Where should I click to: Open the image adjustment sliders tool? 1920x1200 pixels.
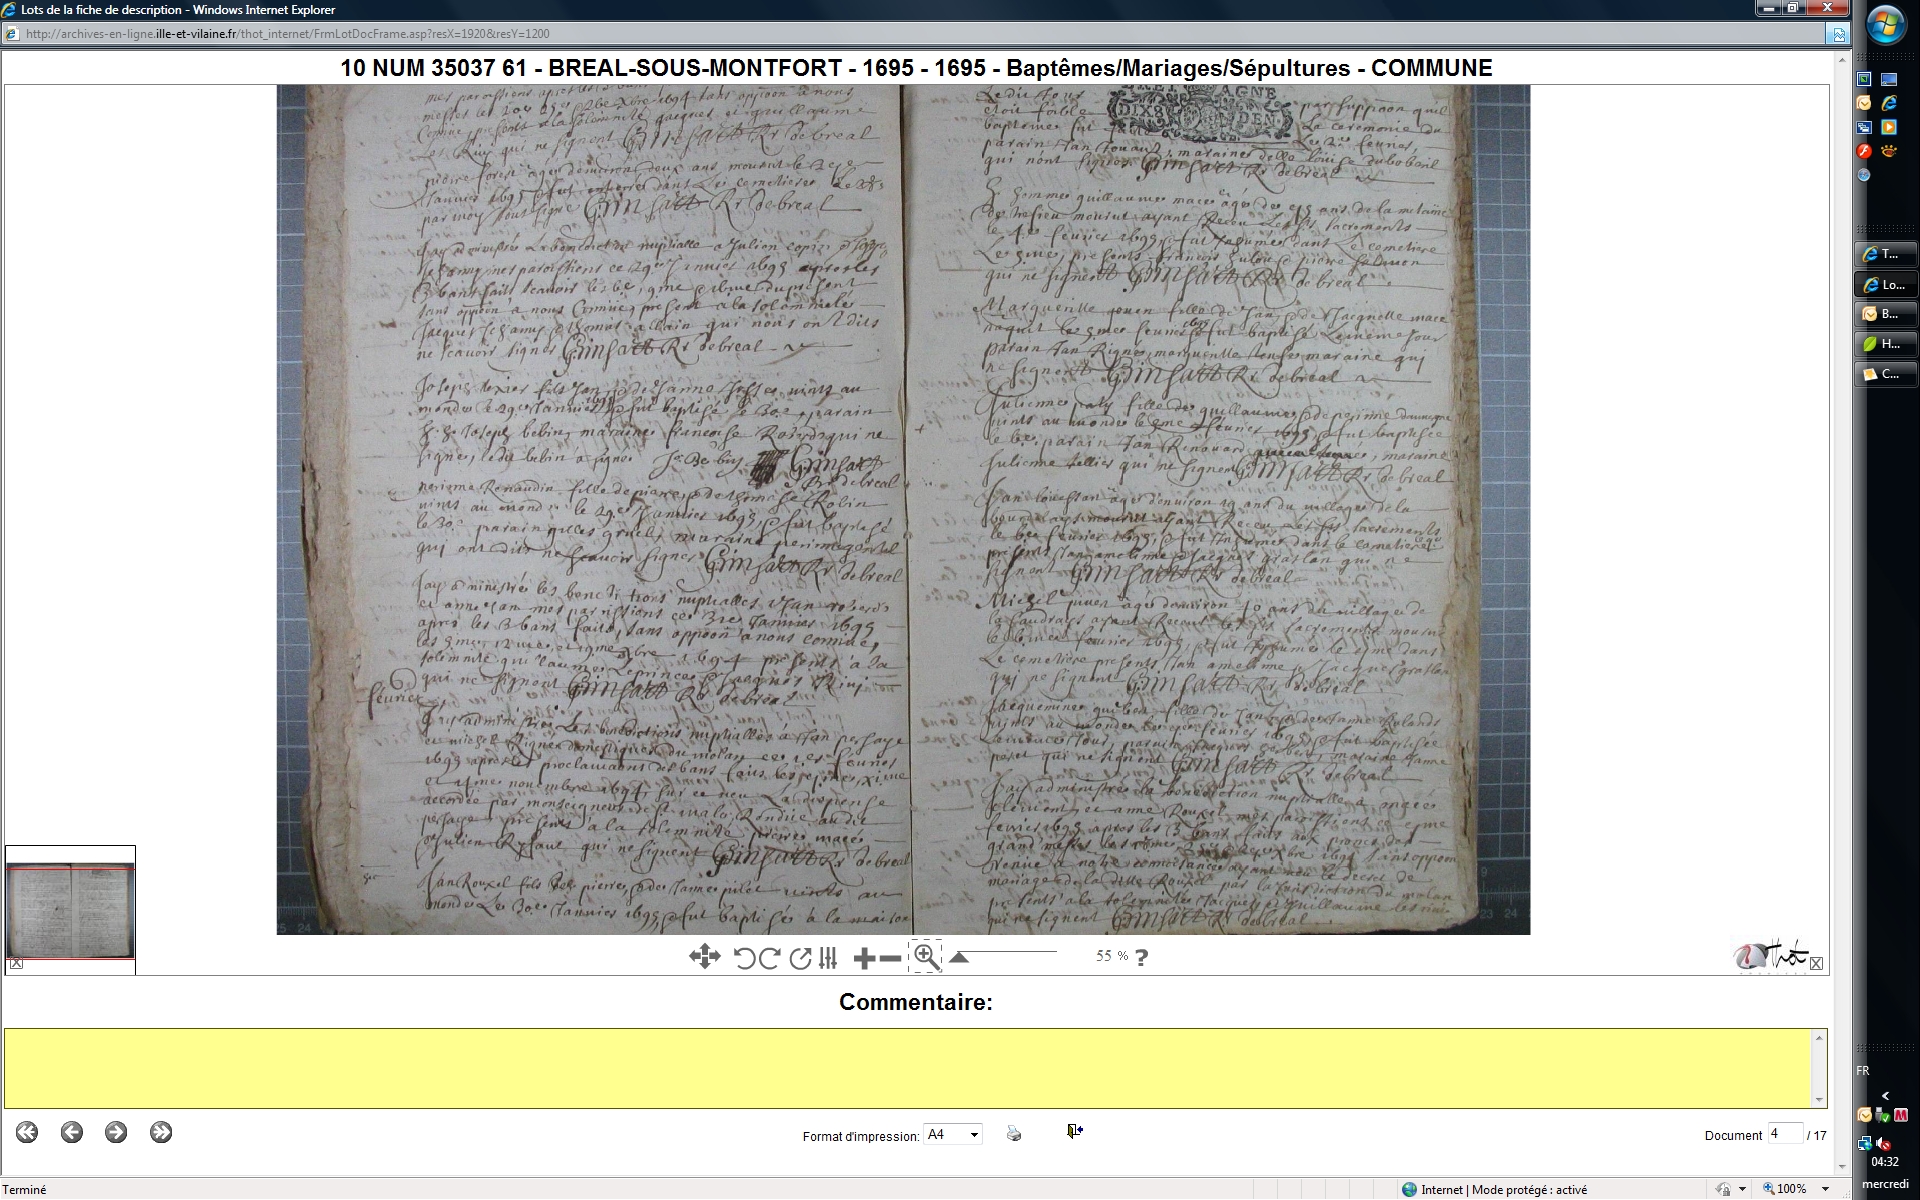(828, 958)
